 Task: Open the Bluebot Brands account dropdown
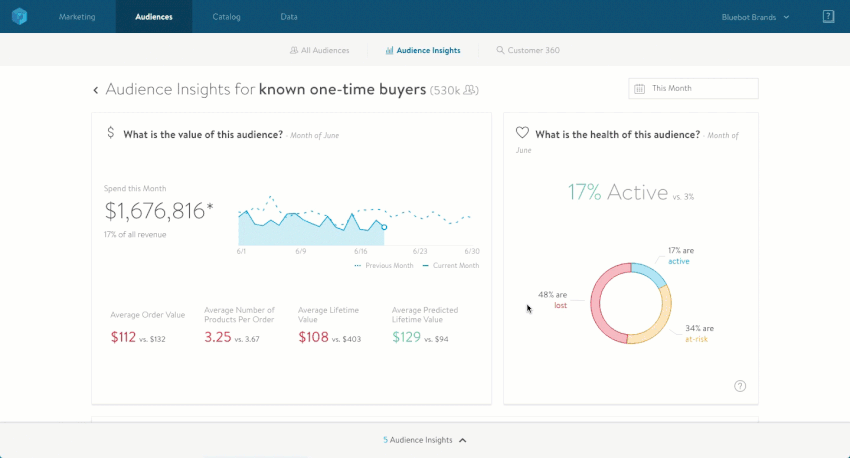[x=755, y=17]
